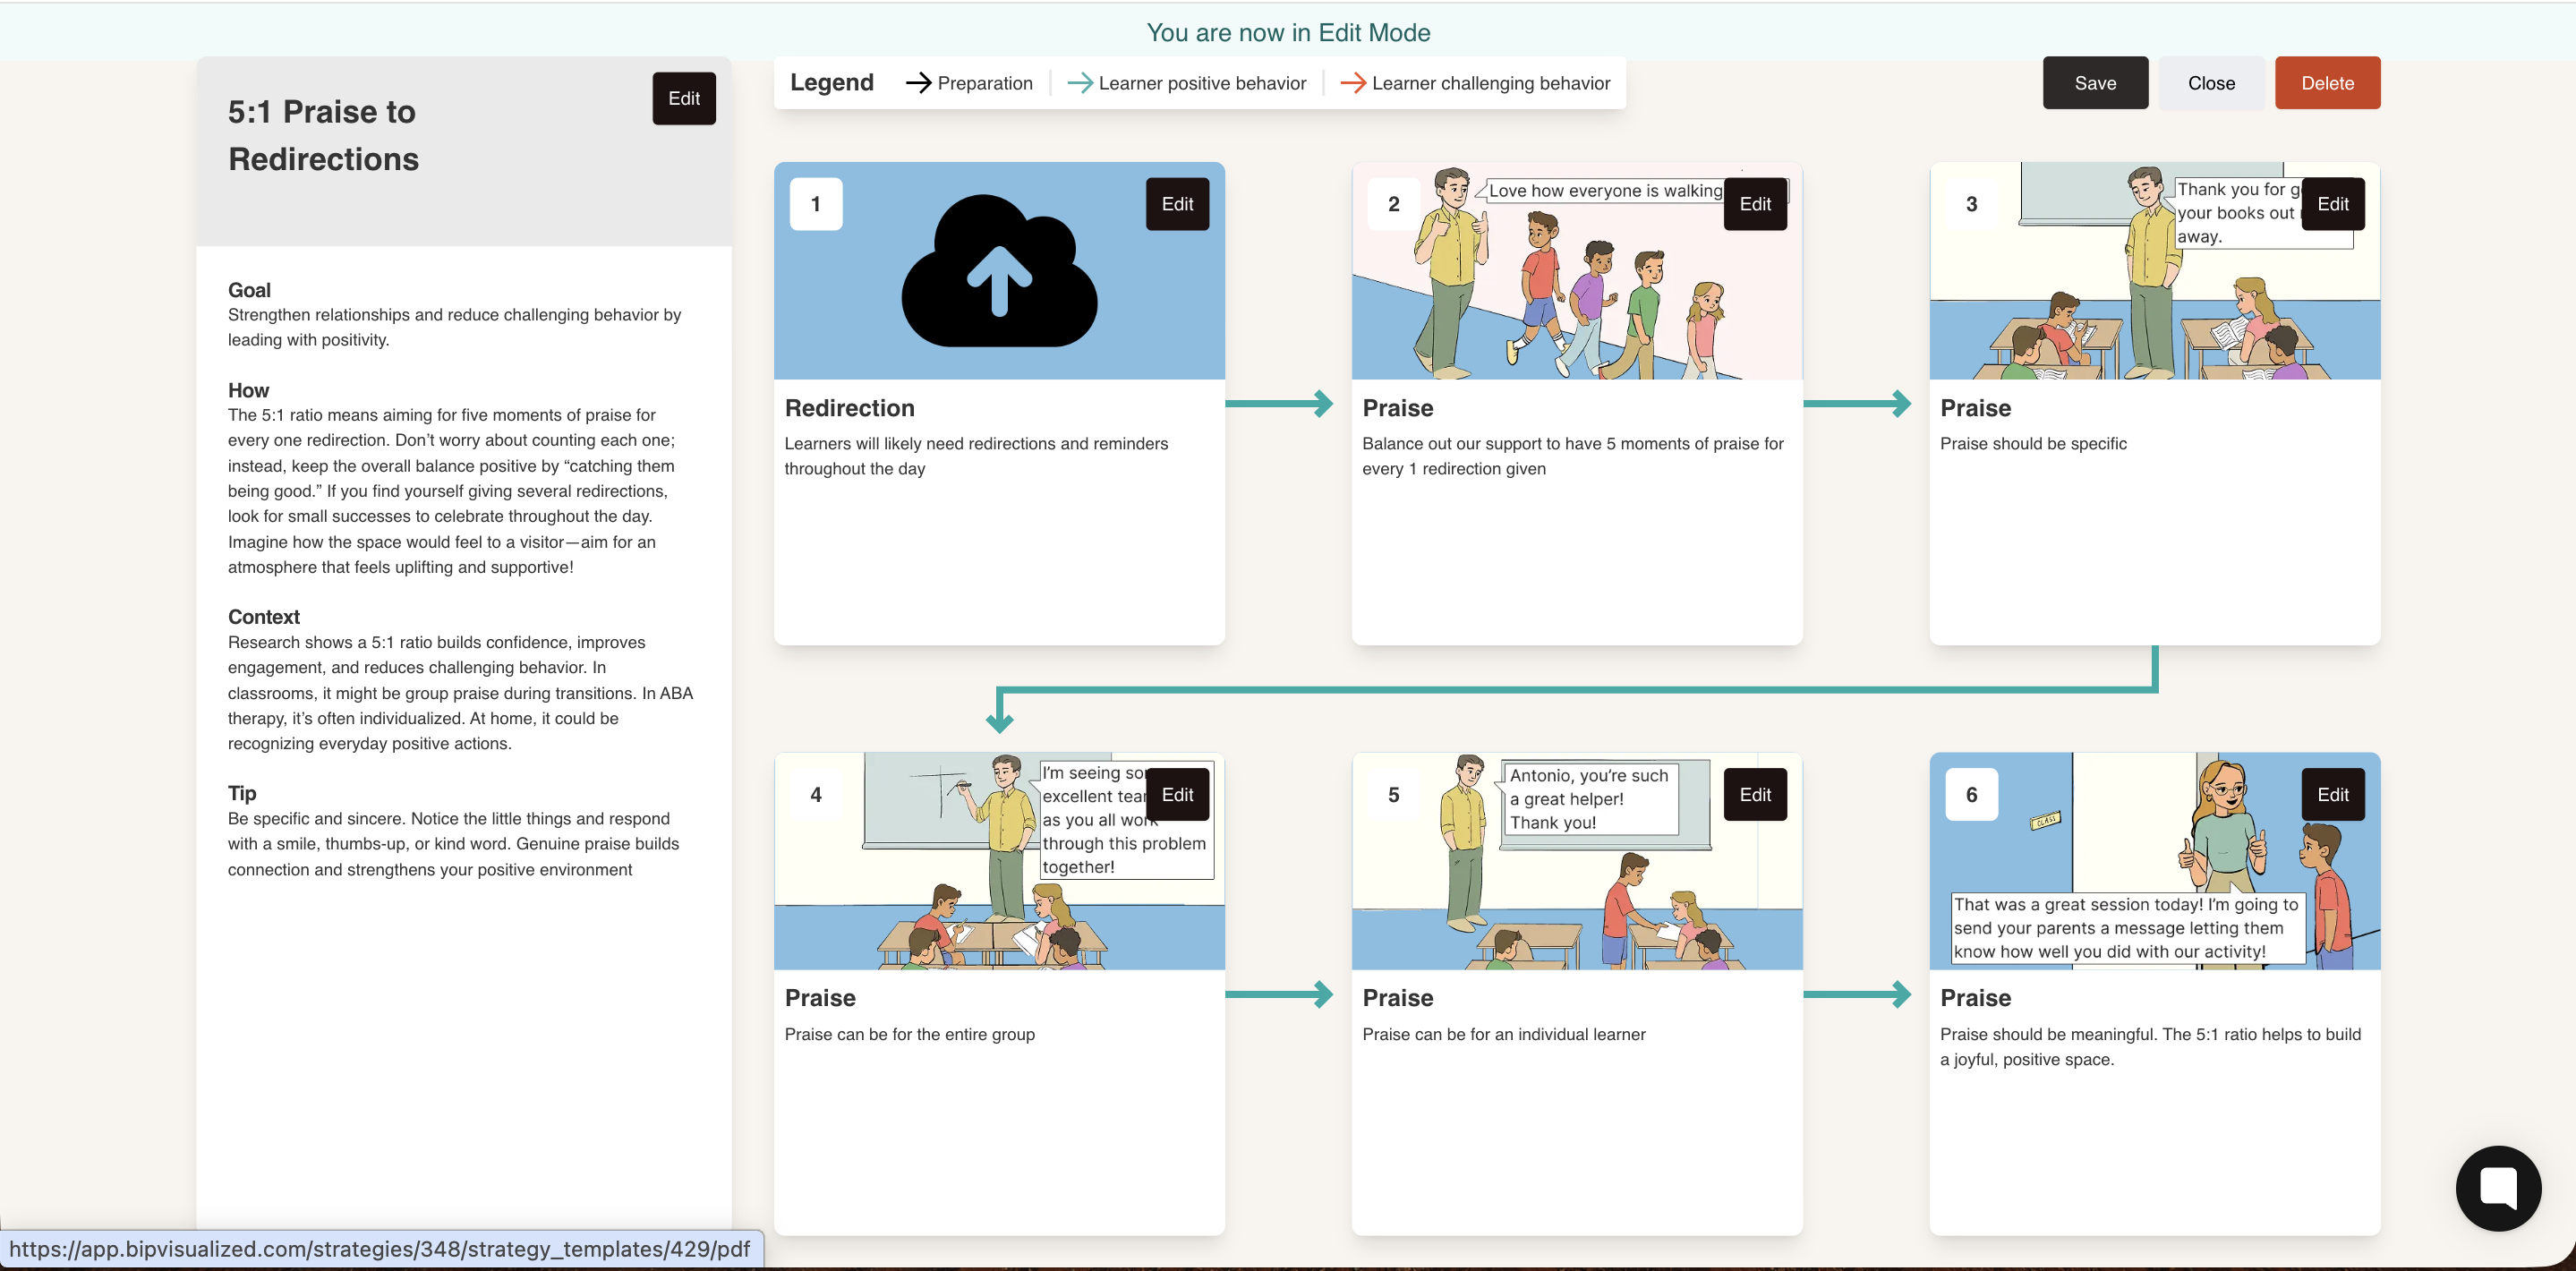The image size is (2576, 1271).
Task: Click the teal arrow between cards 1 and 2
Action: pos(1279,404)
